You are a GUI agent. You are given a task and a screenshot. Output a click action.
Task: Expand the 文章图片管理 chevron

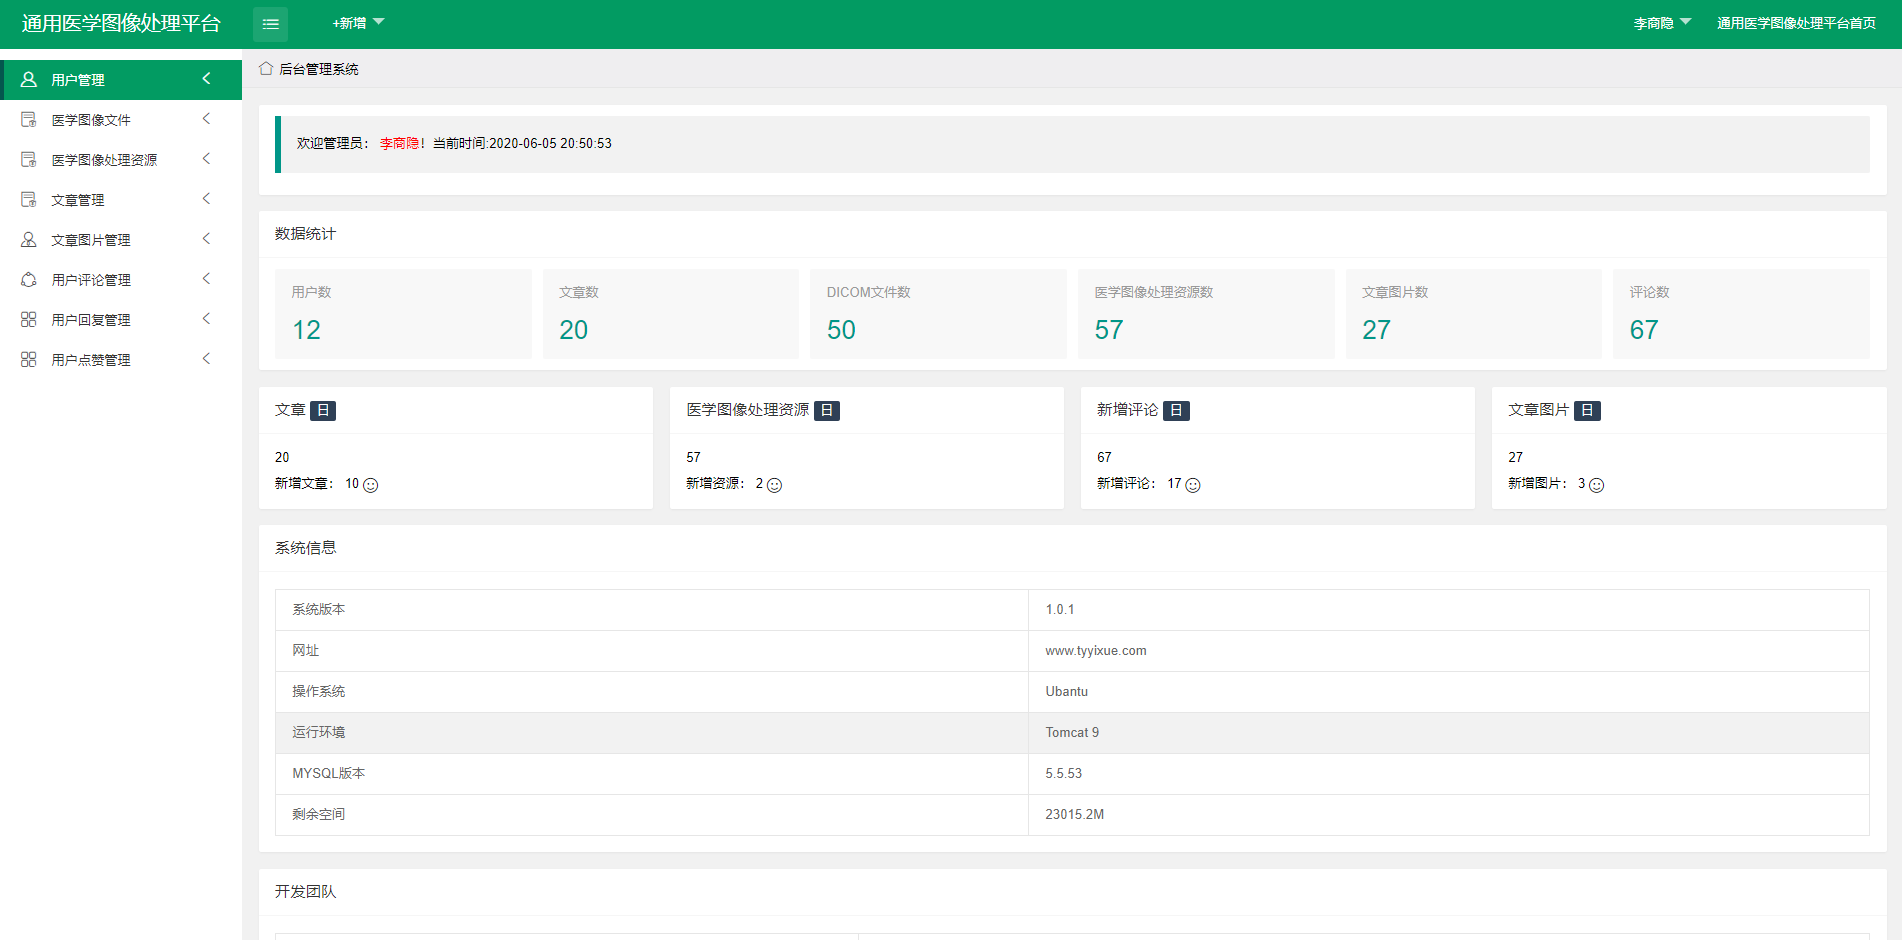coord(207,238)
